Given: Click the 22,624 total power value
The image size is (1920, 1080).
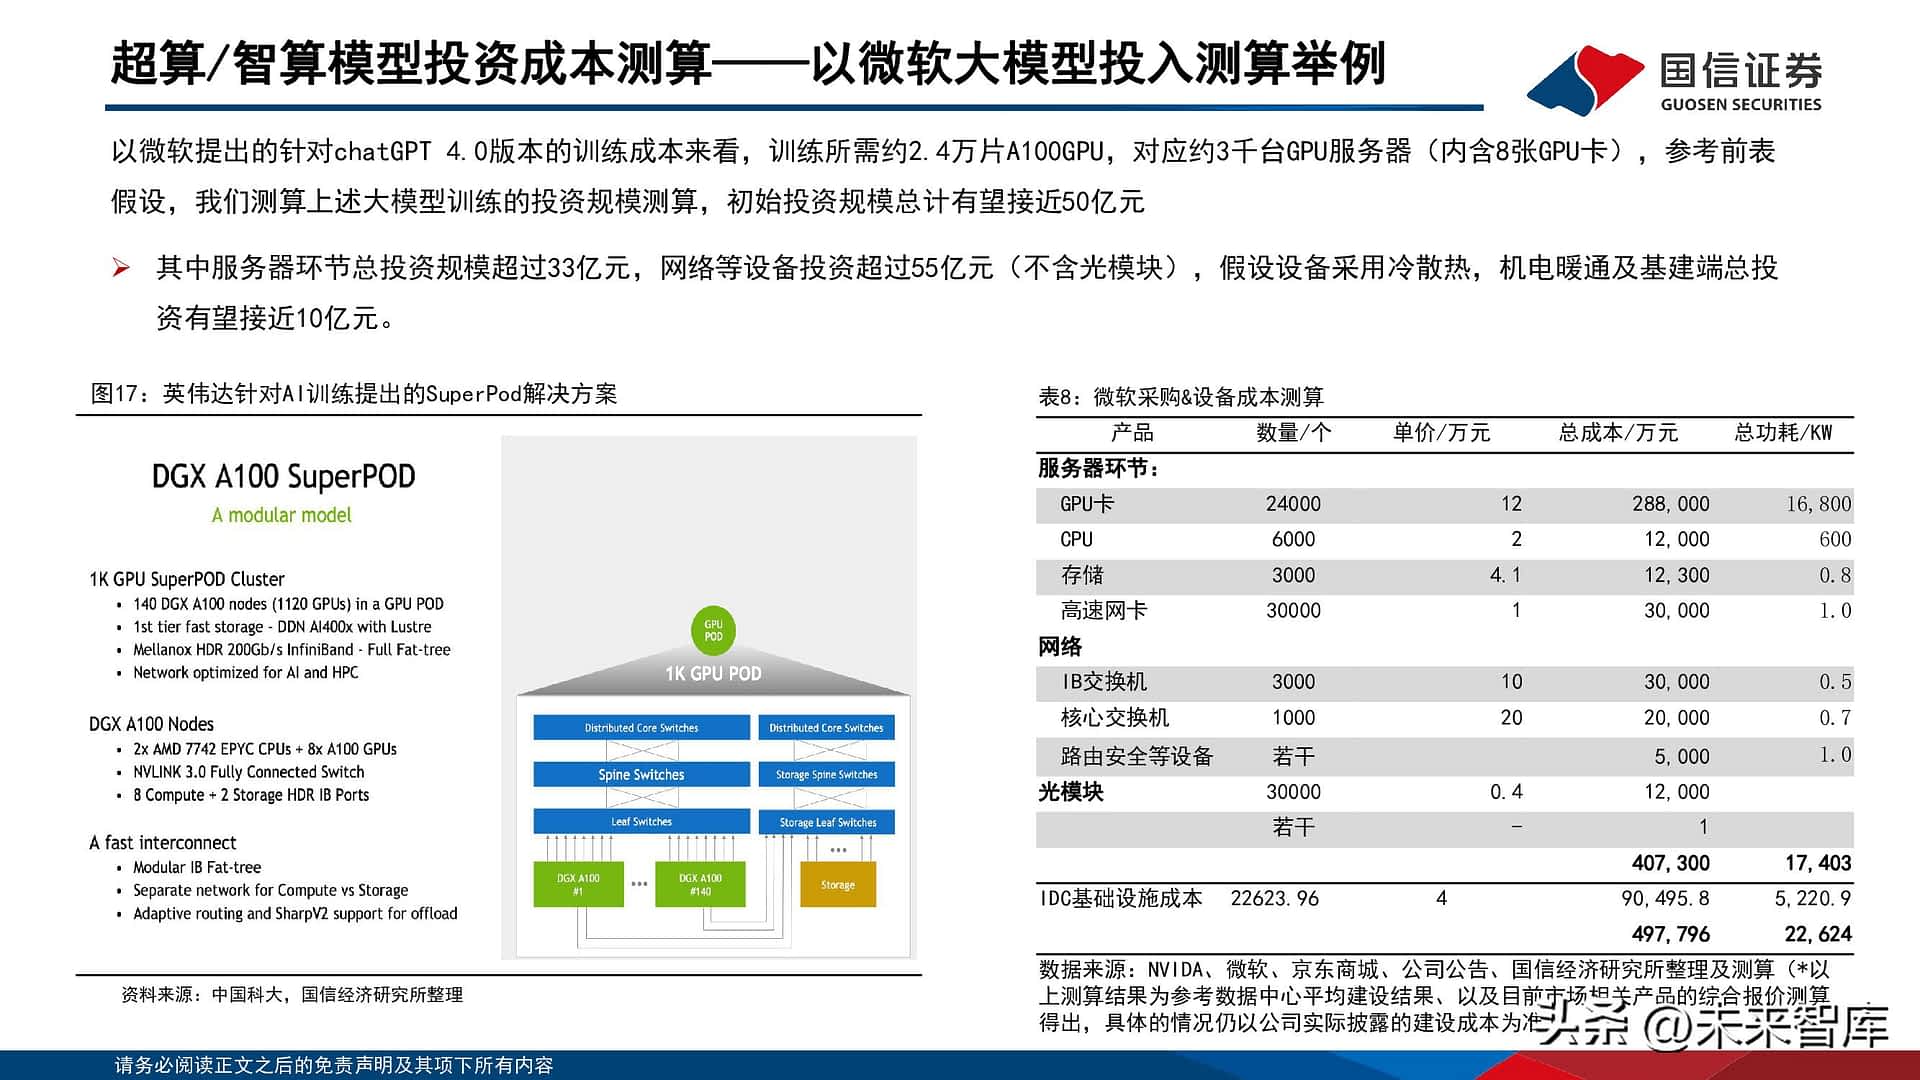Looking at the screenshot, I should 1819,934.
